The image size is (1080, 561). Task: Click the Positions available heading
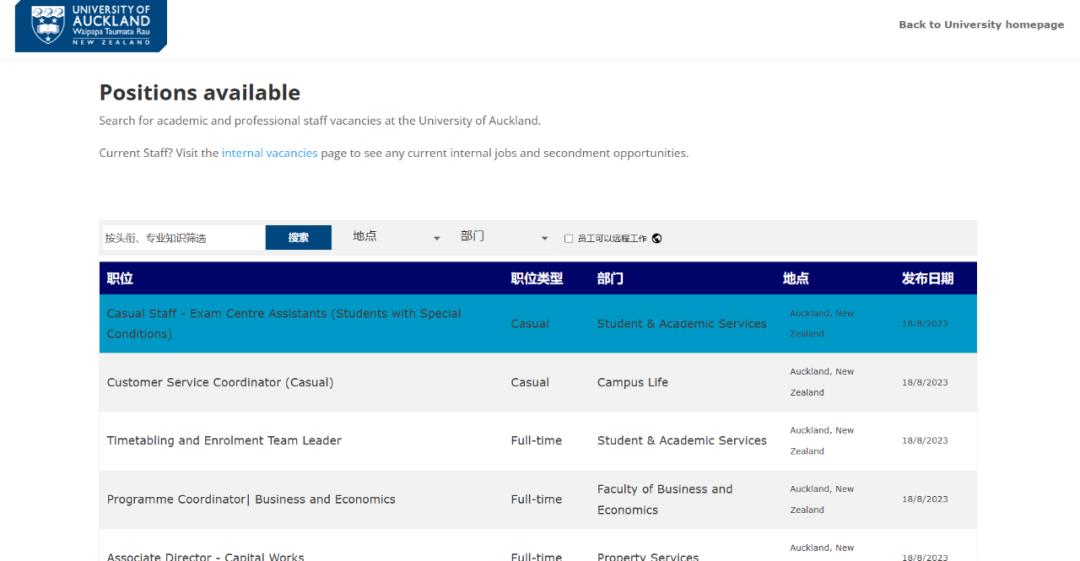point(200,92)
